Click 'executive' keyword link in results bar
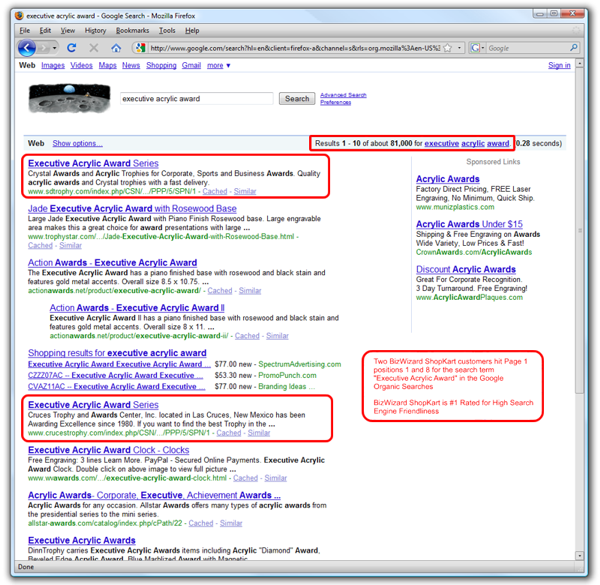Screen dimensions: 600x585 point(442,143)
